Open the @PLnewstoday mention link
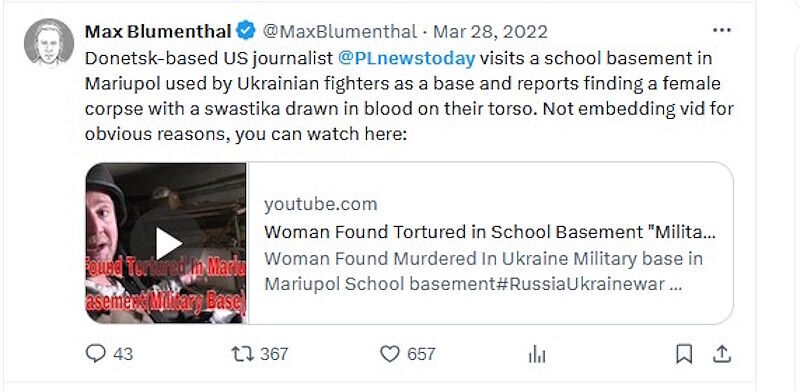 [406, 58]
